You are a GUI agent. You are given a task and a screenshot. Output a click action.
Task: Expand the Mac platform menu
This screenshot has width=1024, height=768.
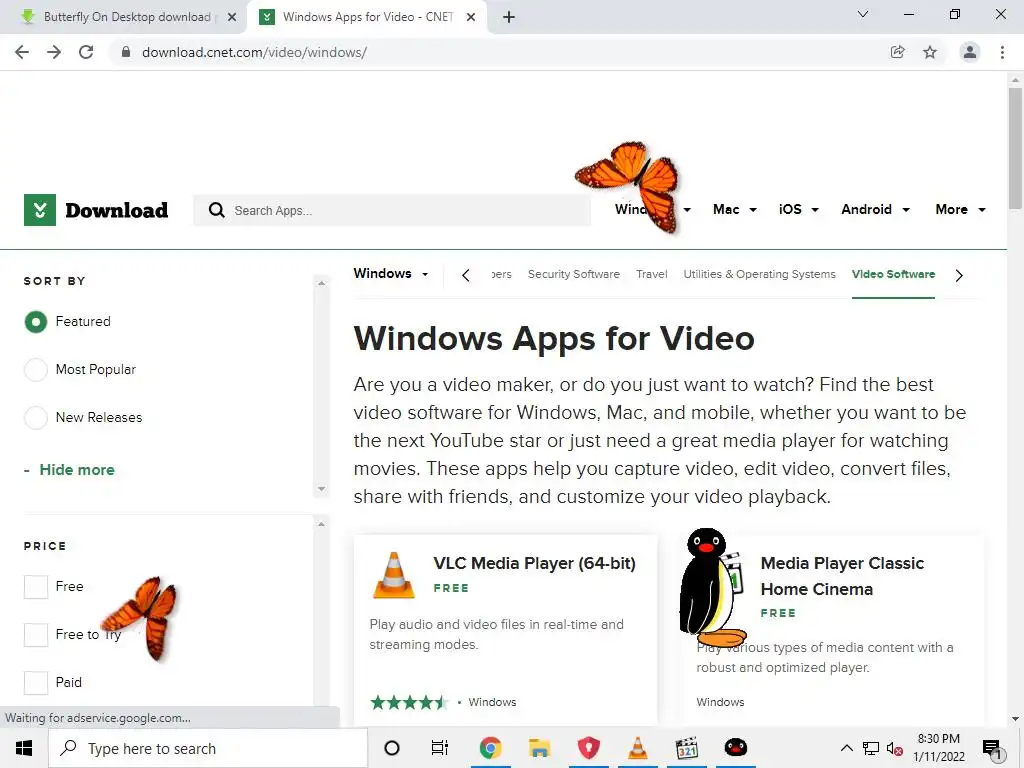[x=735, y=210]
